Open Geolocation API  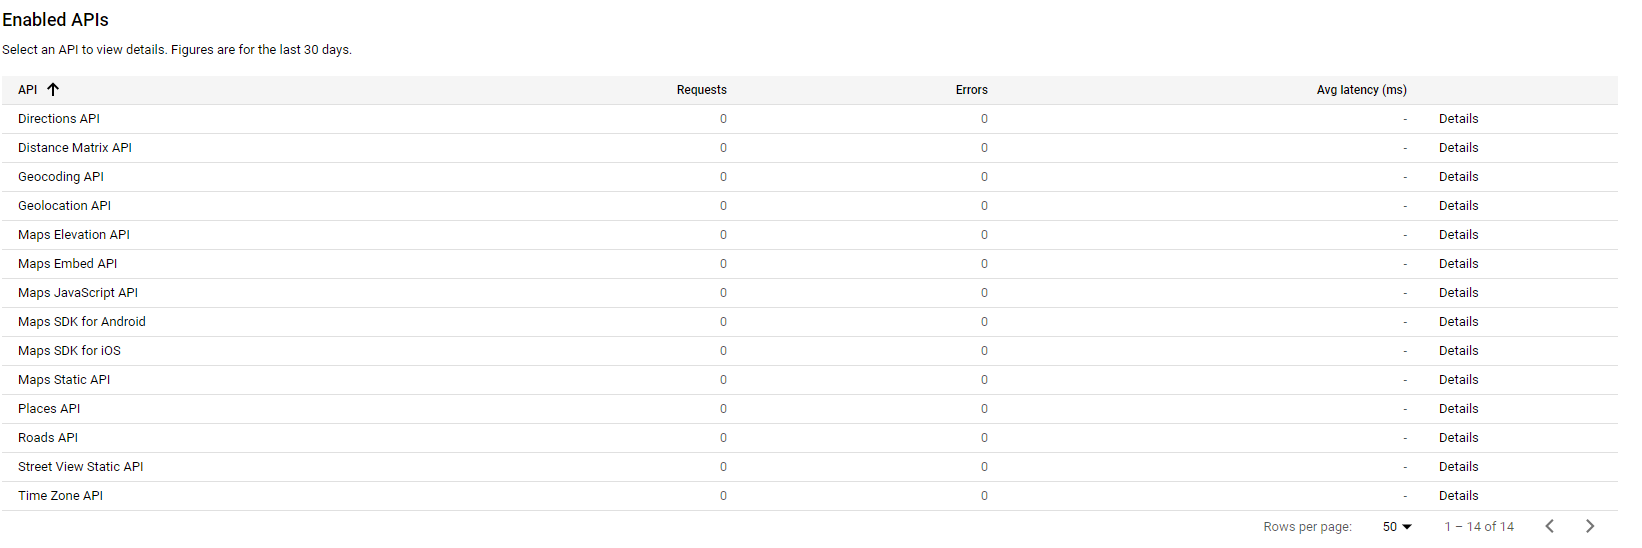point(64,206)
